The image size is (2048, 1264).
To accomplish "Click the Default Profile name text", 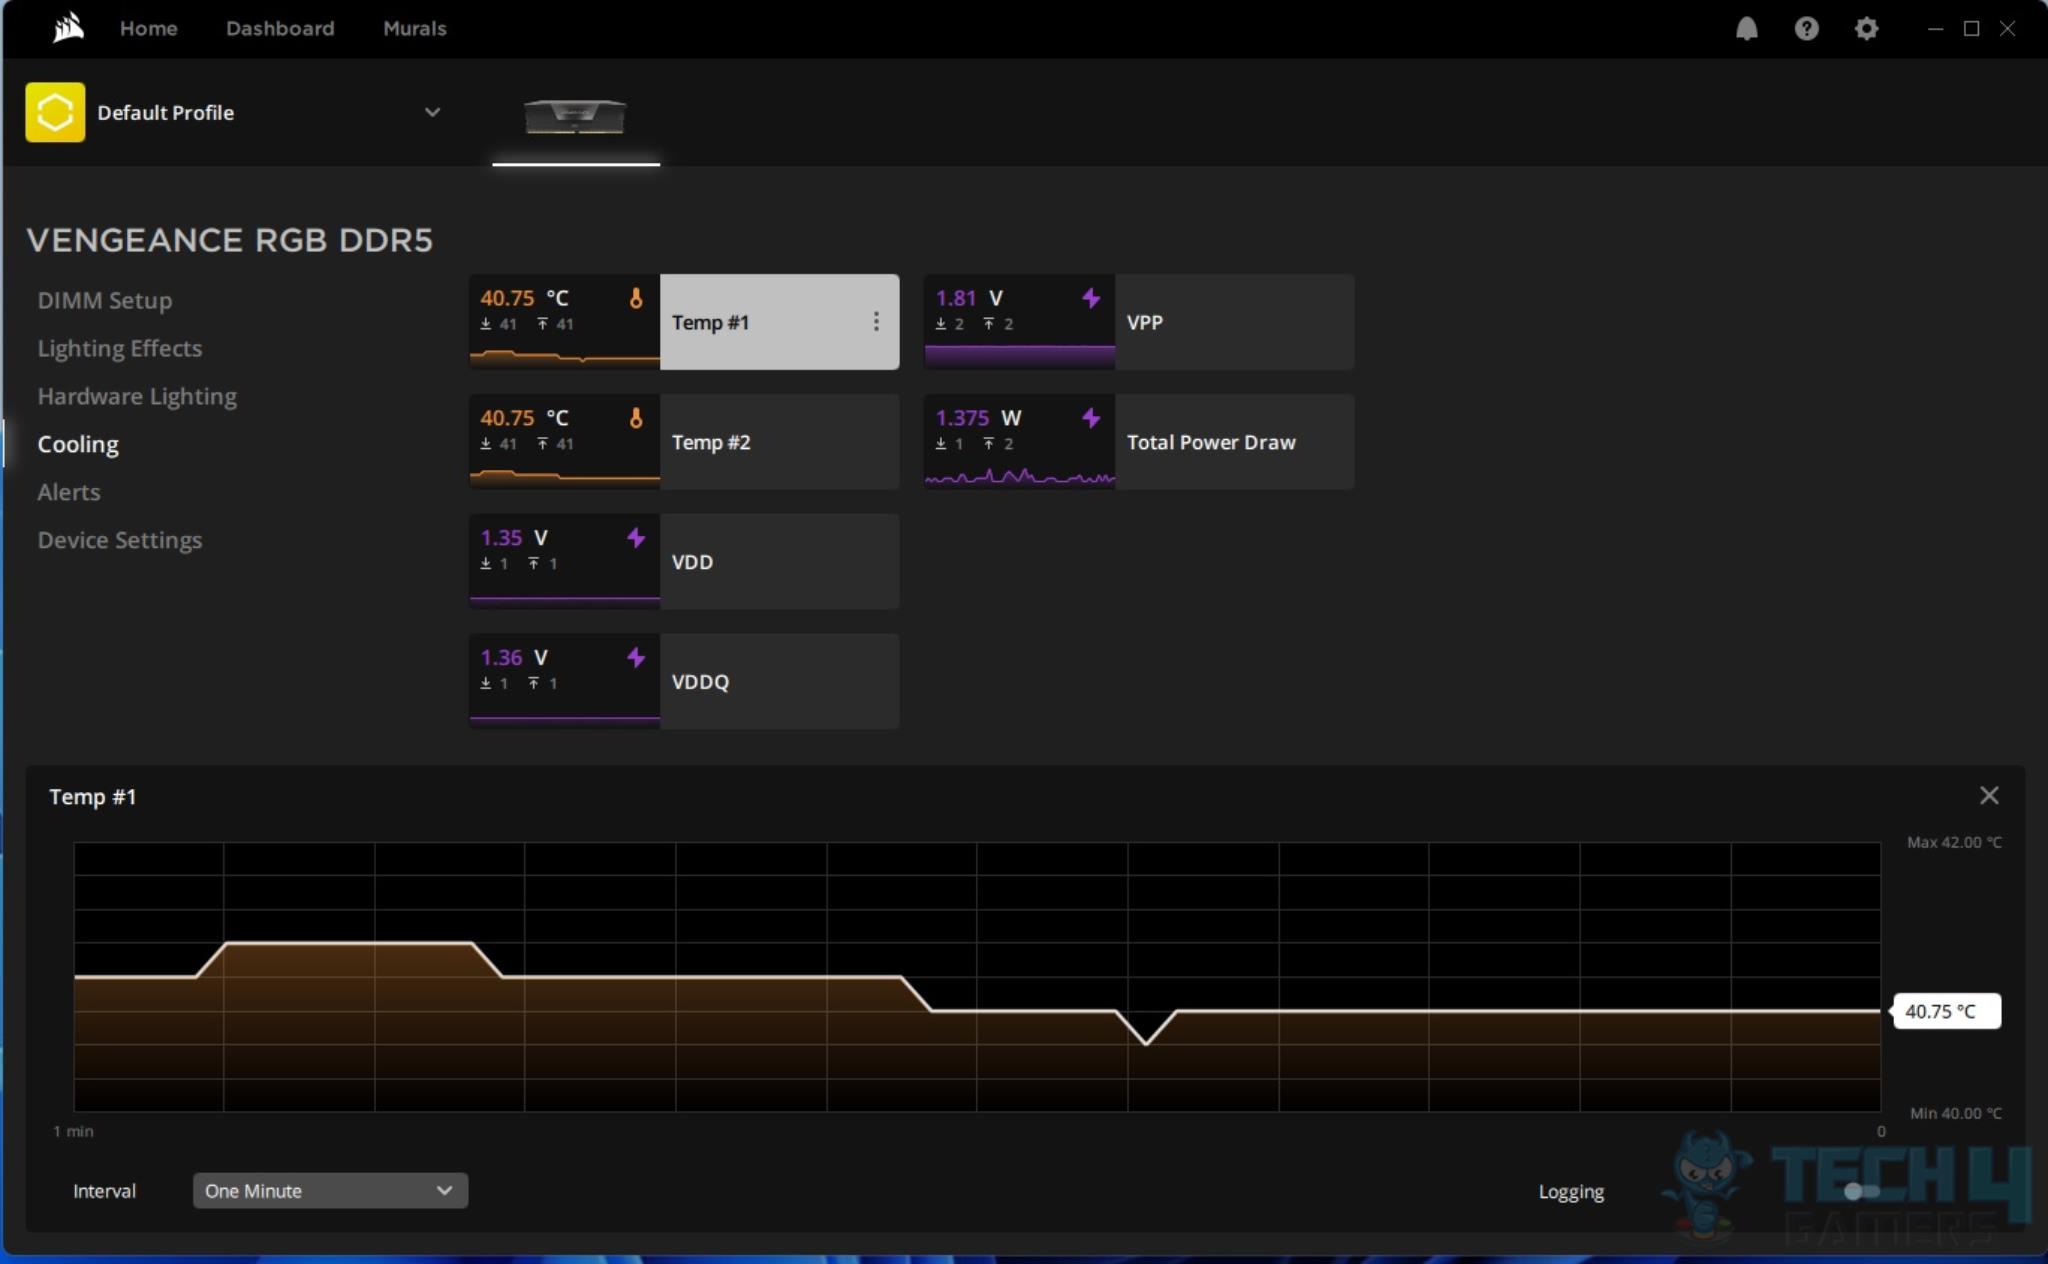I will click(x=166, y=113).
